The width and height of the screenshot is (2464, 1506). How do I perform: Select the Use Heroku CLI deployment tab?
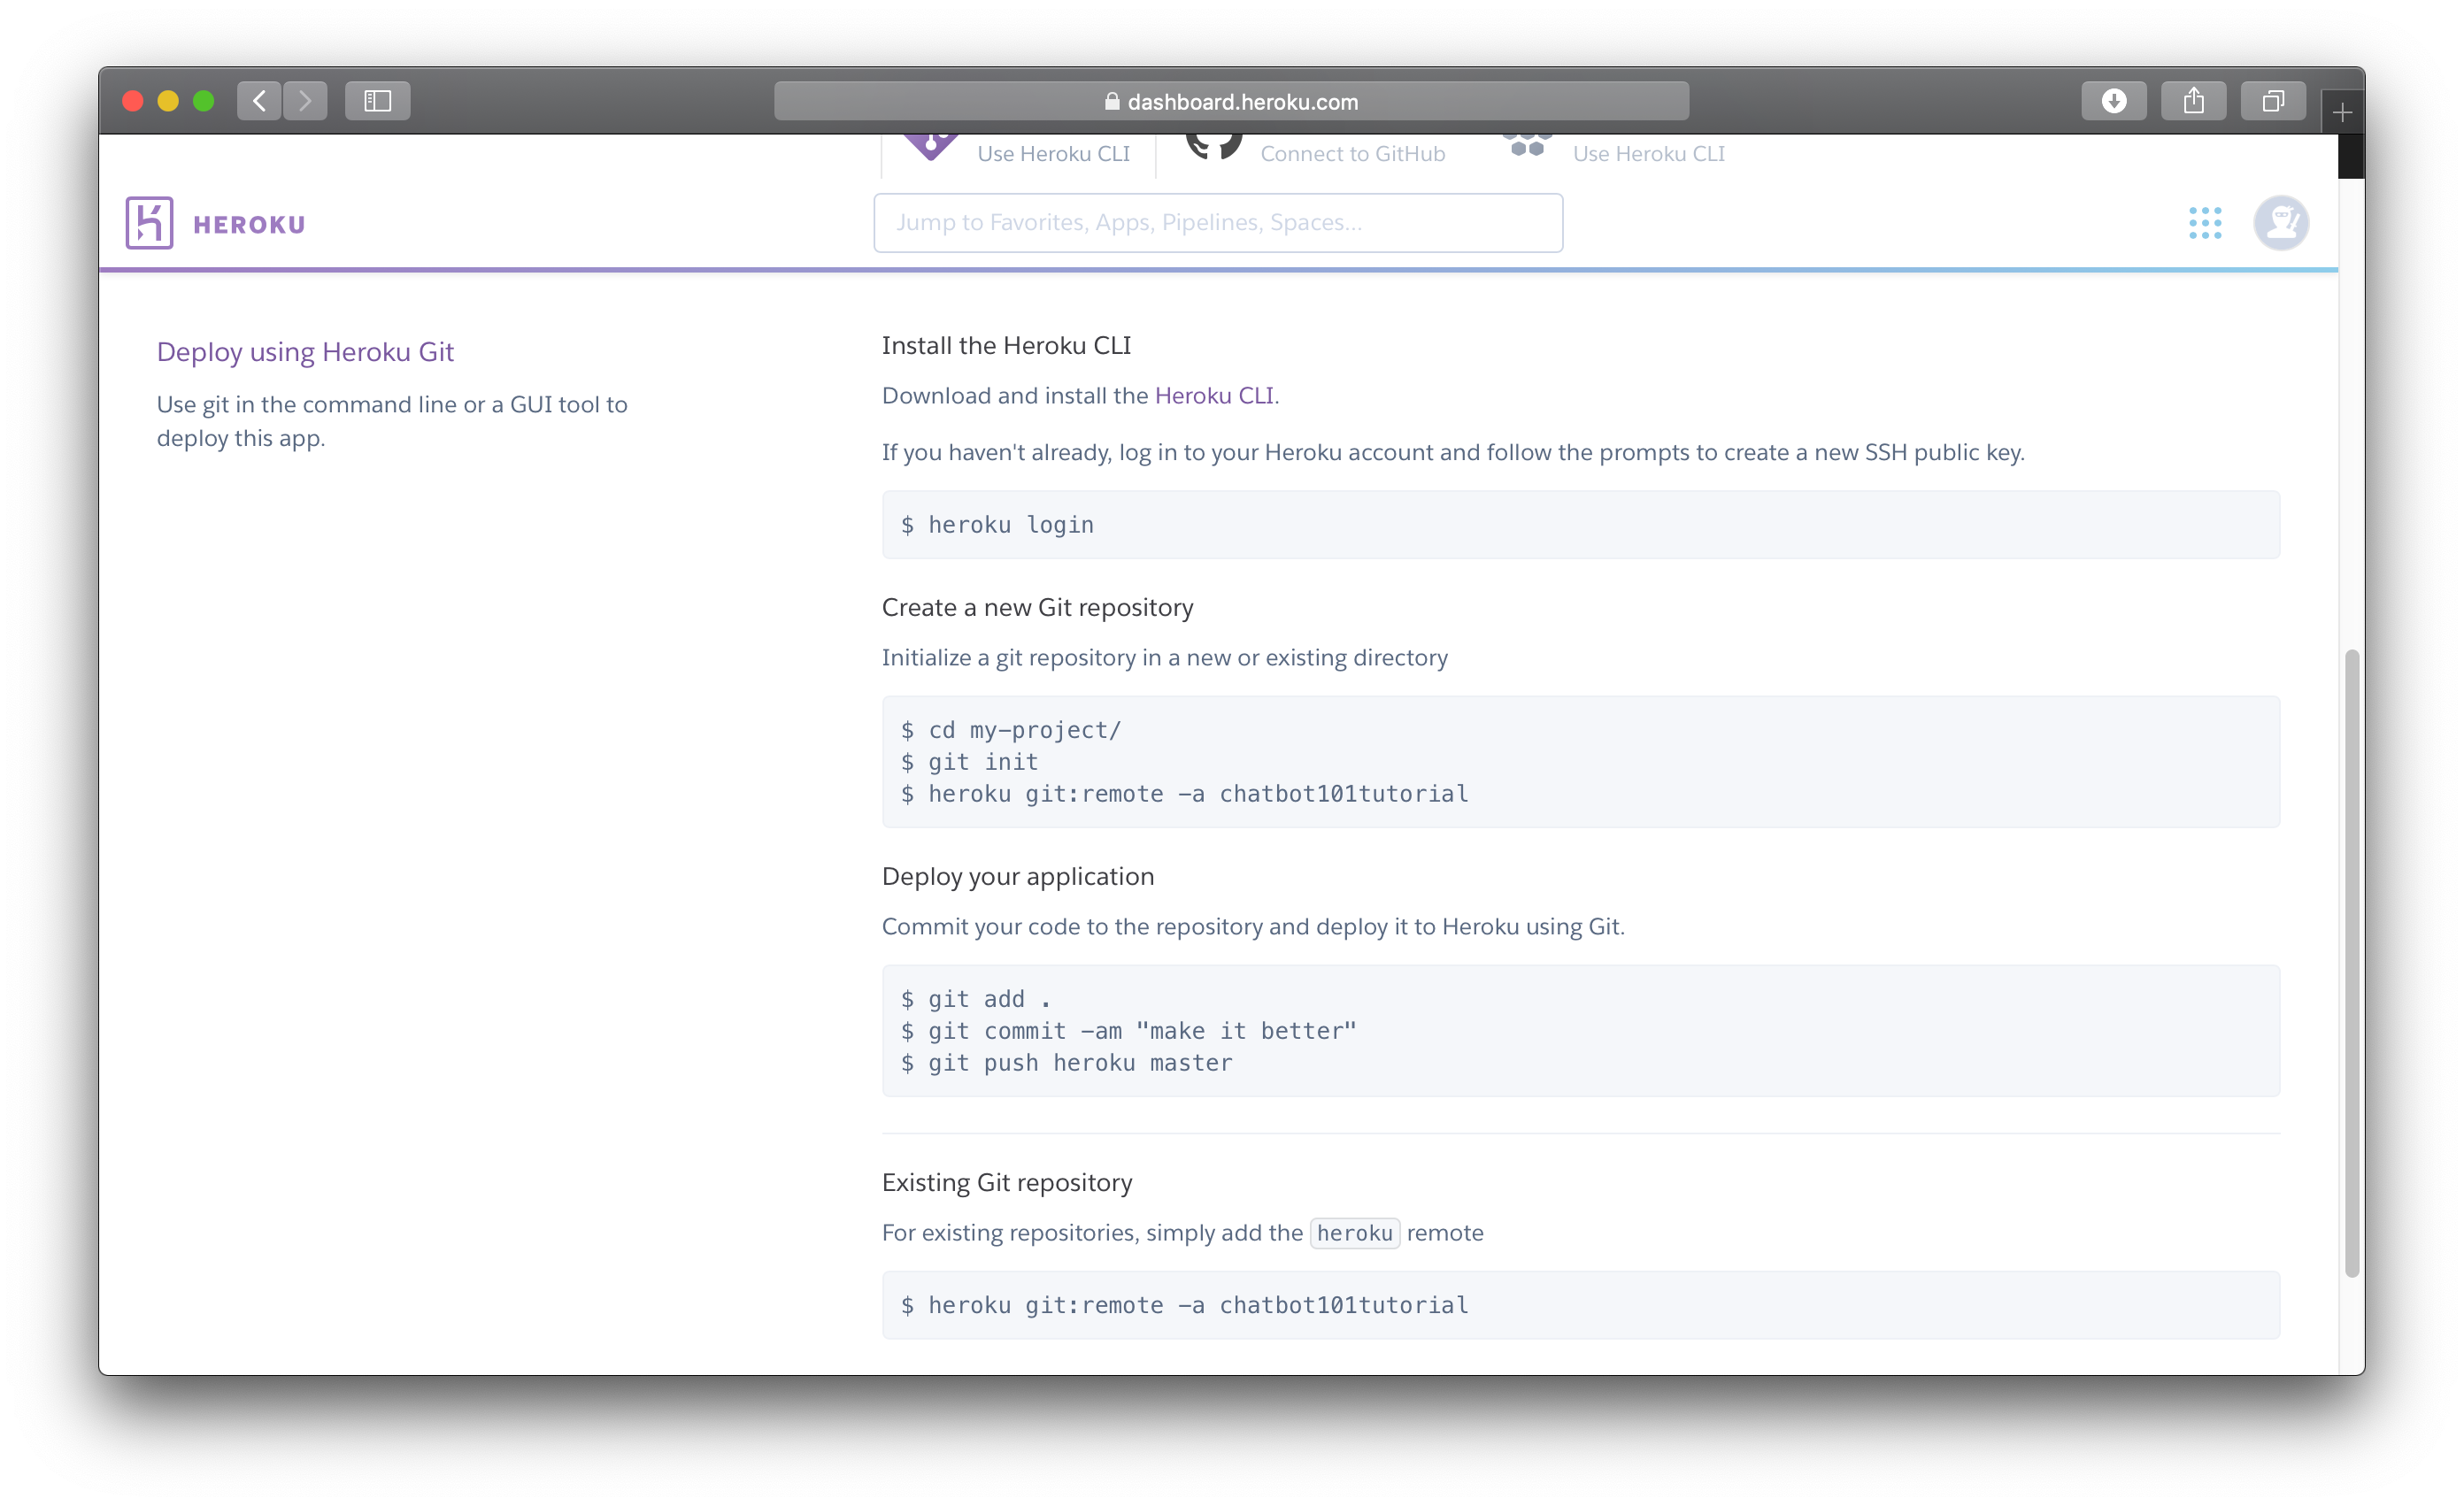tap(1053, 153)
